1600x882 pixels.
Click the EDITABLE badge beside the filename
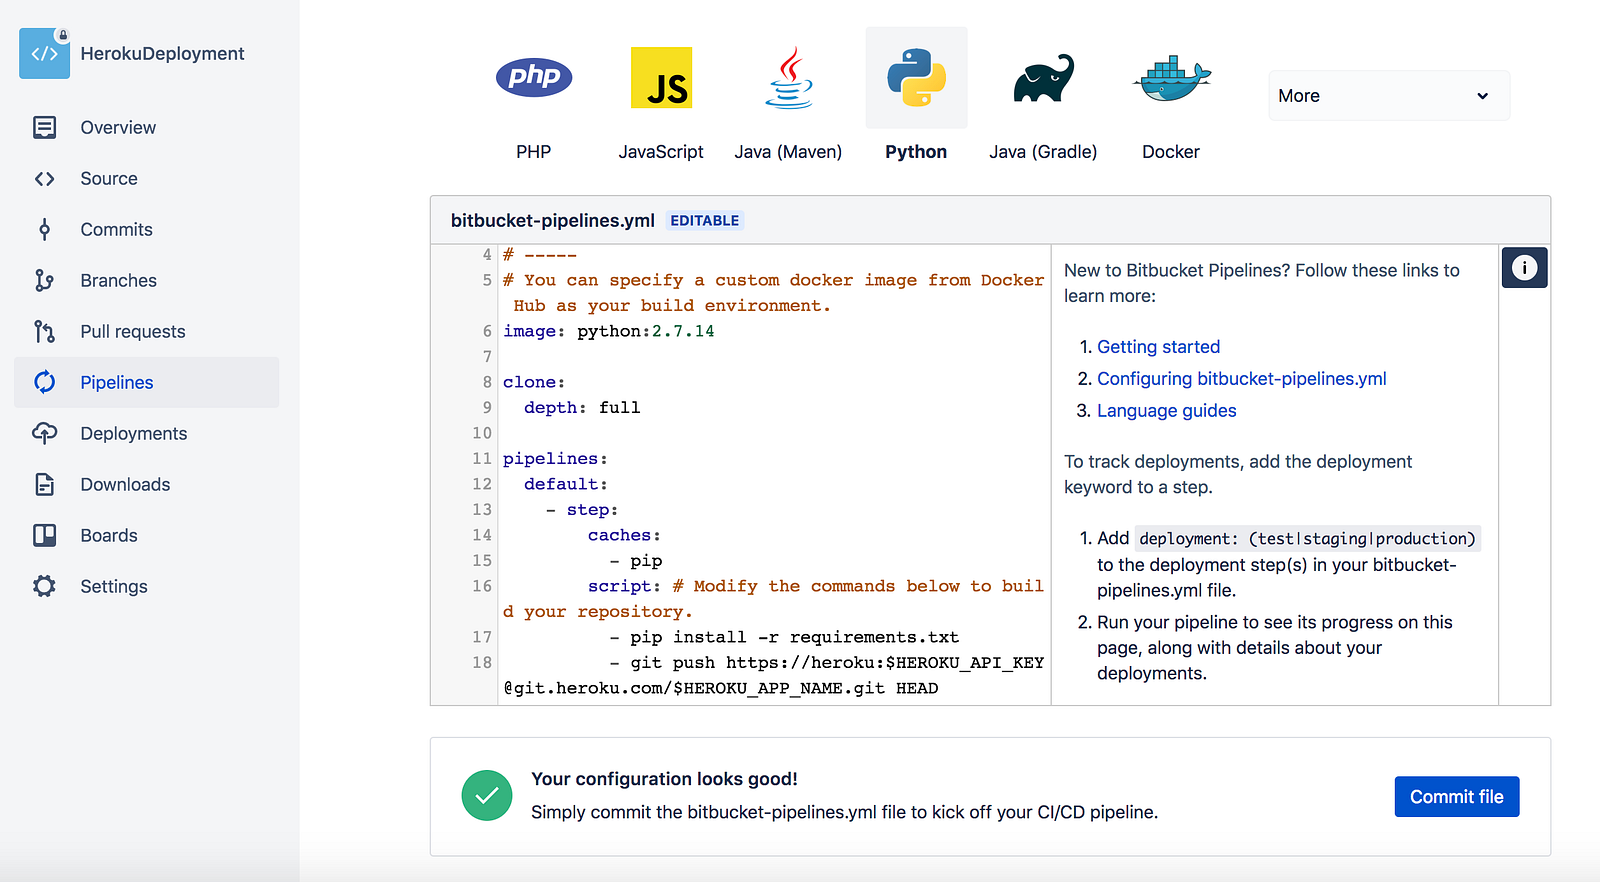click(705, 221)
